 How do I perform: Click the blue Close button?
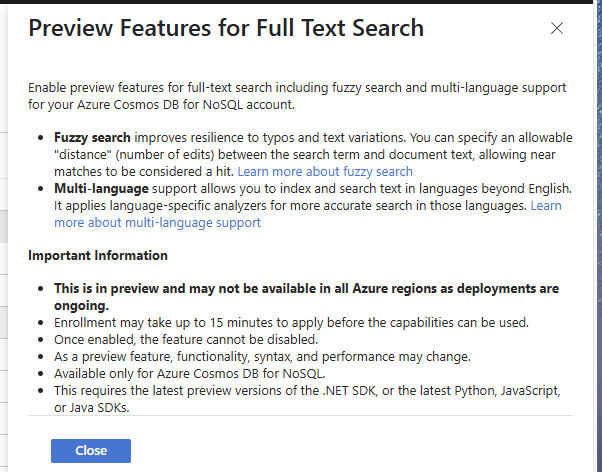point(91,450)
